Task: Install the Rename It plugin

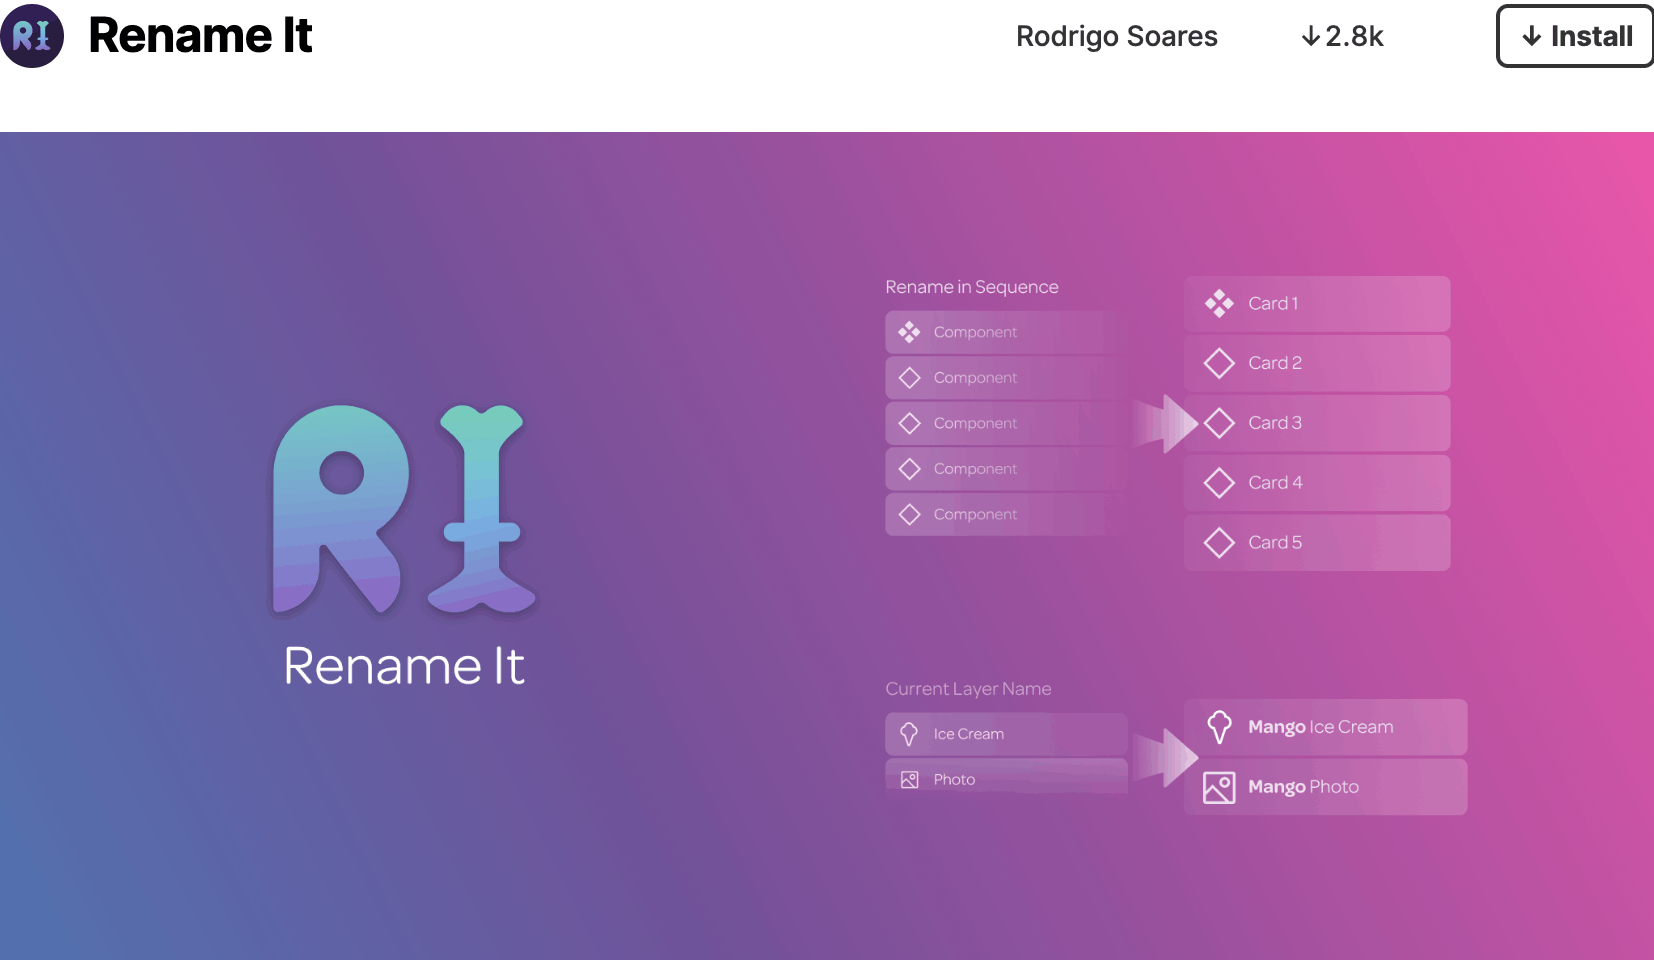Action: point(1575,36)
